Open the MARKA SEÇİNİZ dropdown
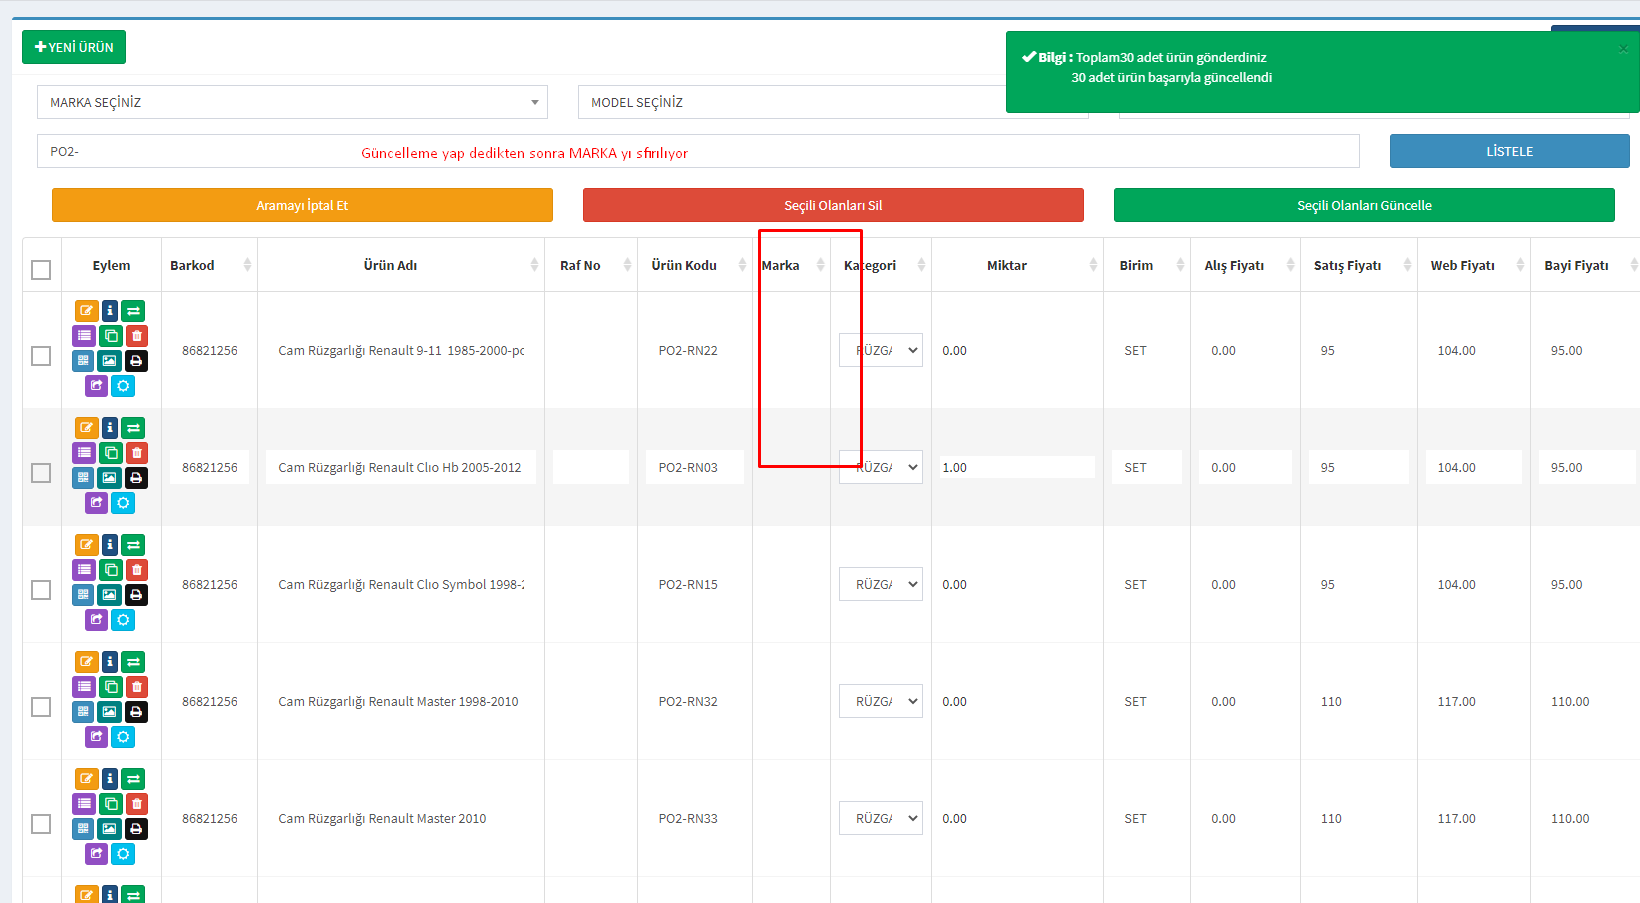Screen dimensions: 1640x903 pyautogui.click(x=292, y=102)
